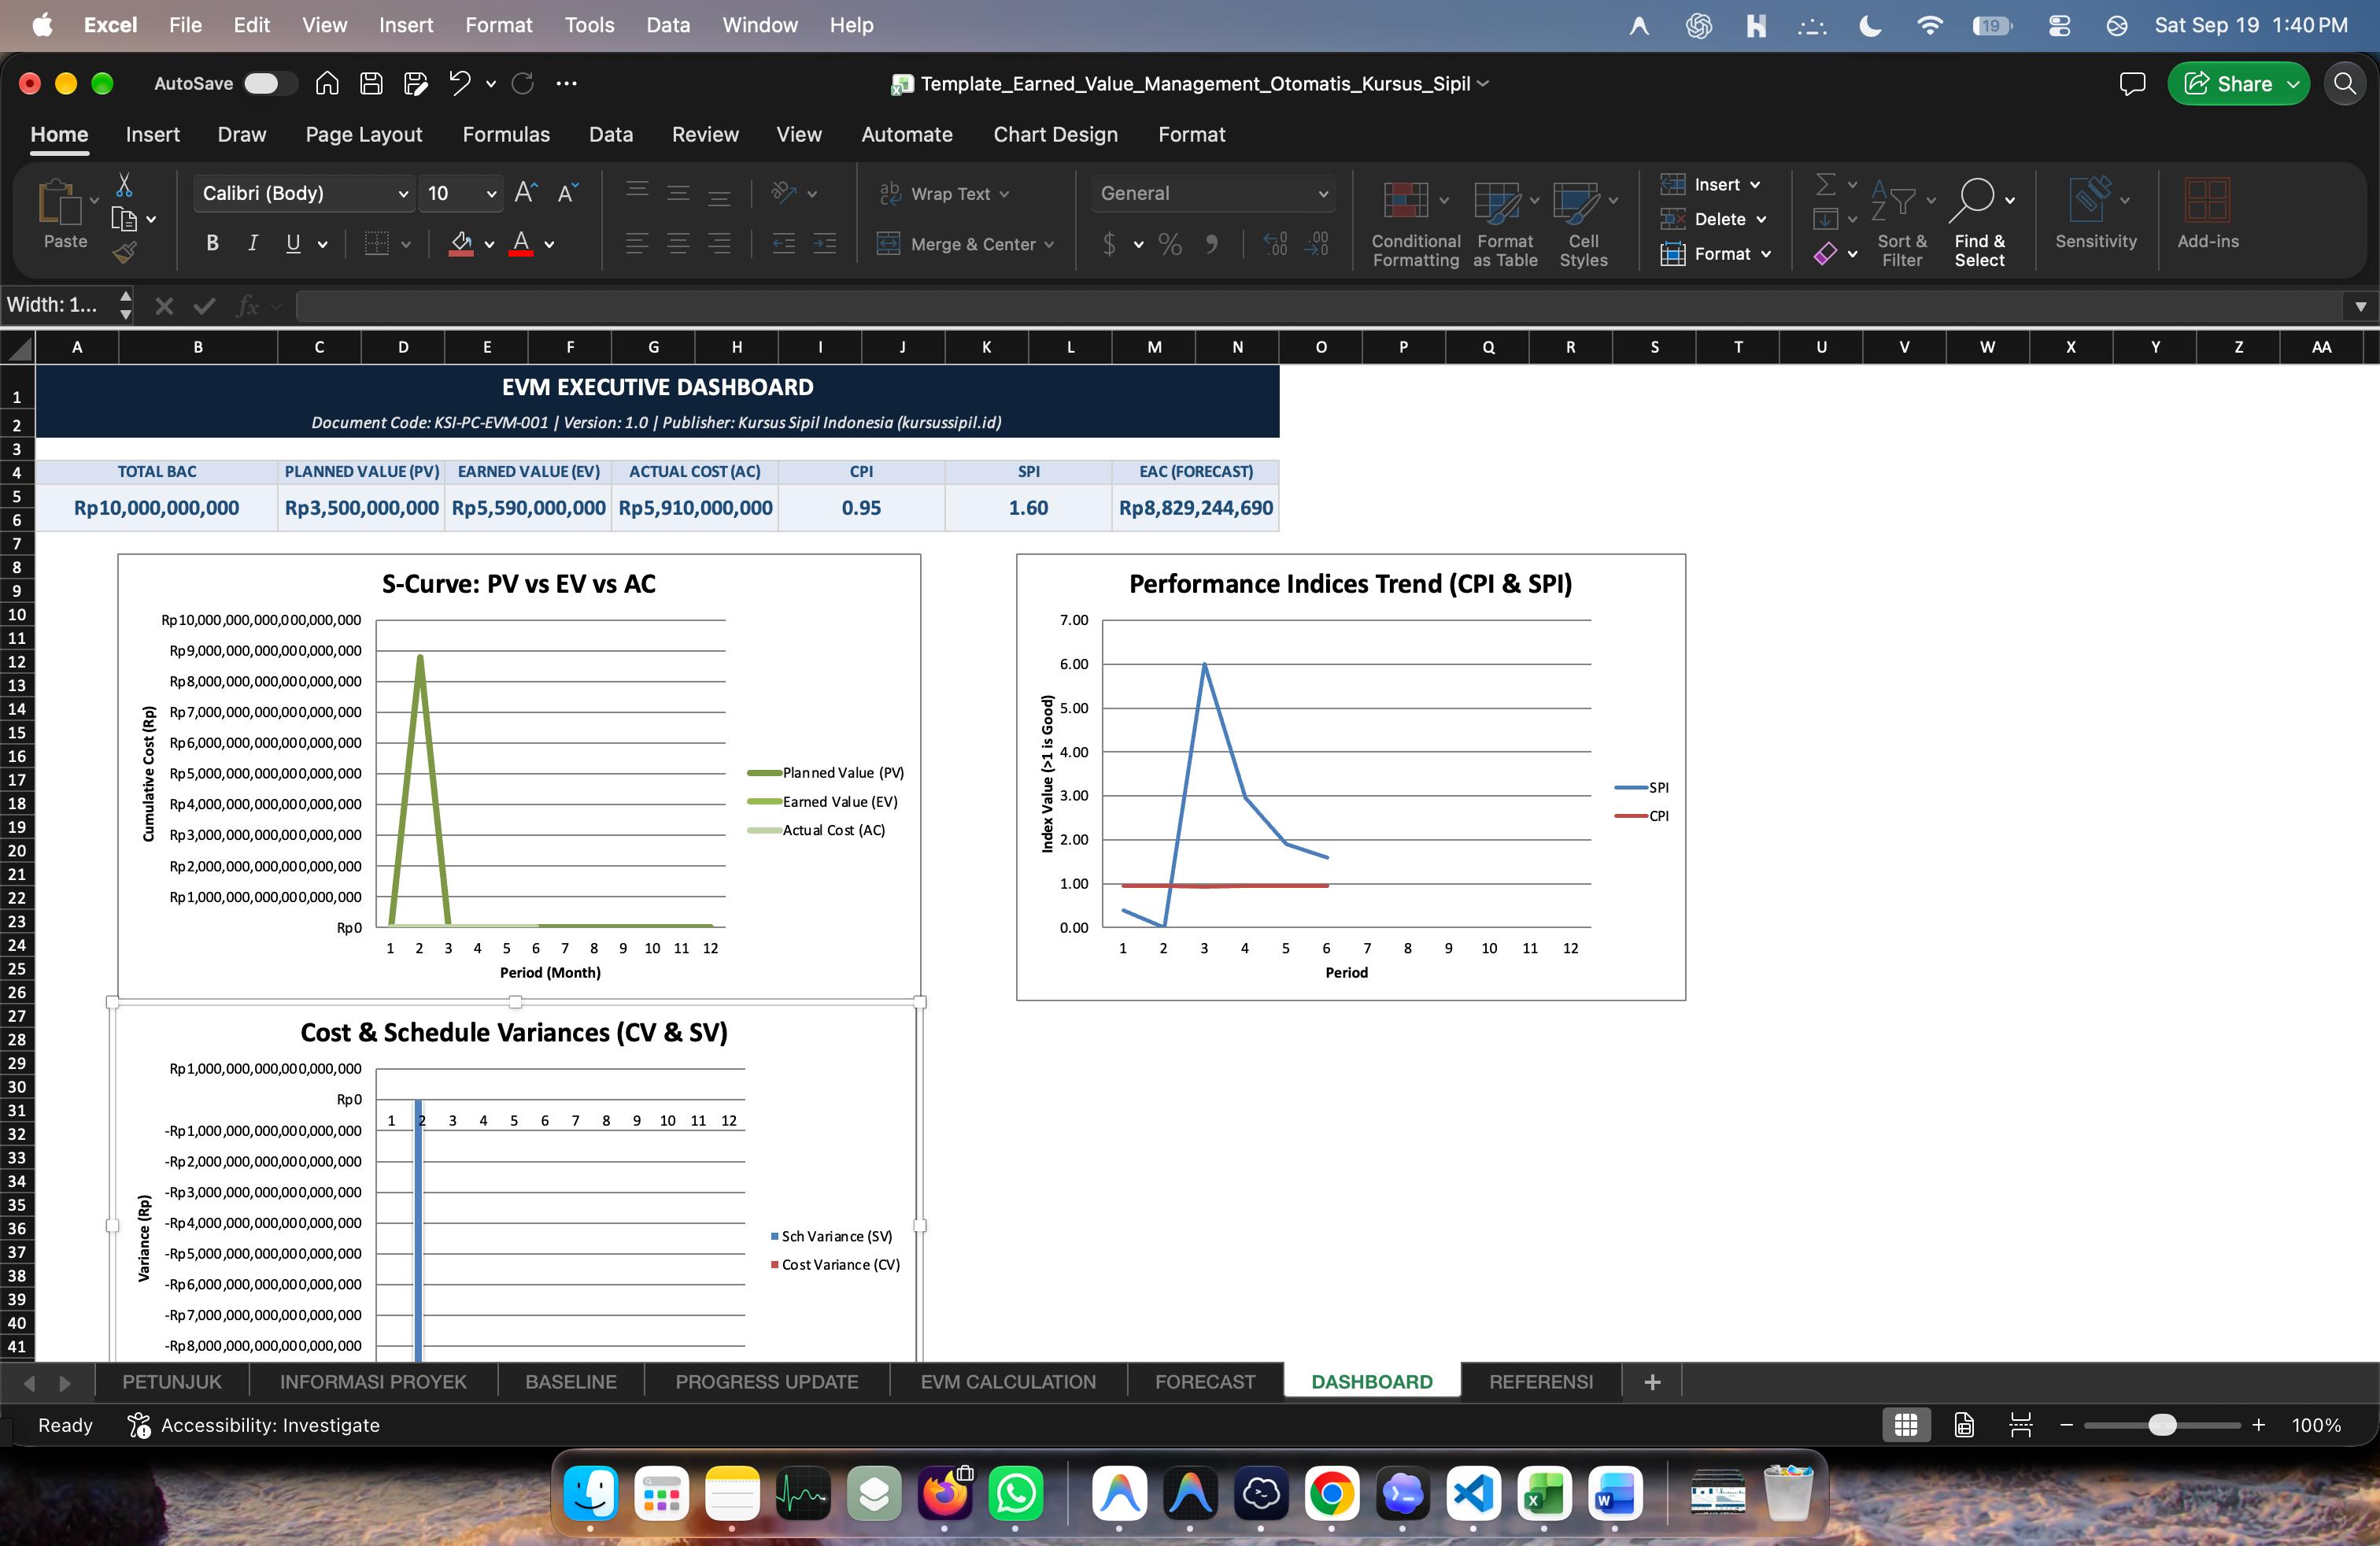Image resolution: width=2380 pixels, height=1546 pixels.
Task: Open the Comments pane icon
Action: point(2133,84)
